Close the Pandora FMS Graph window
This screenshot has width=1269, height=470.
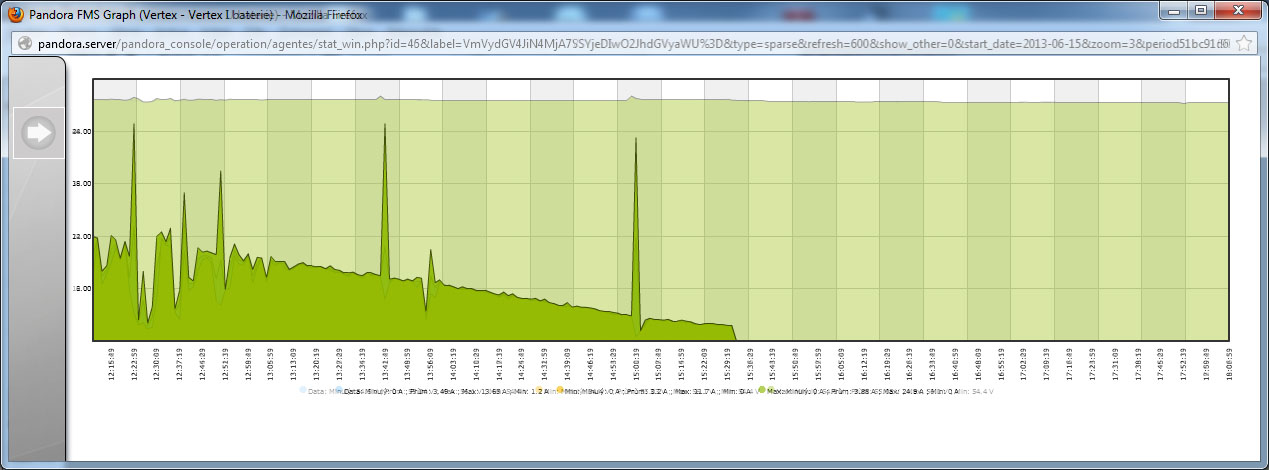click(x=1238, y=10)
